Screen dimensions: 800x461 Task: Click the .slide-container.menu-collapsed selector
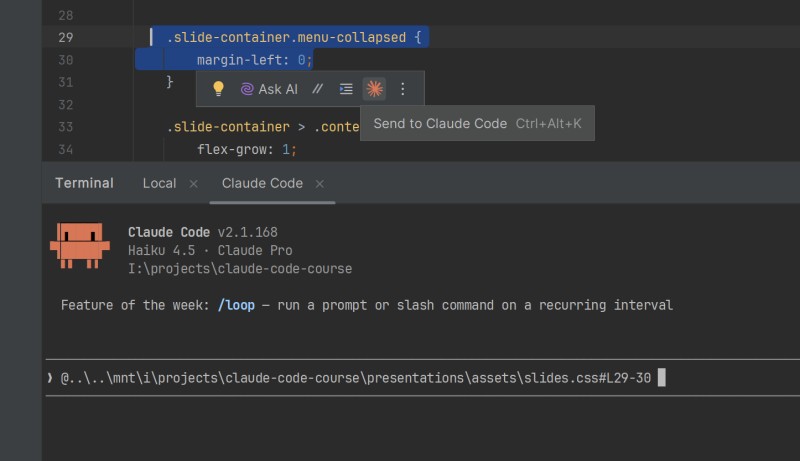[x=287, y=37]
